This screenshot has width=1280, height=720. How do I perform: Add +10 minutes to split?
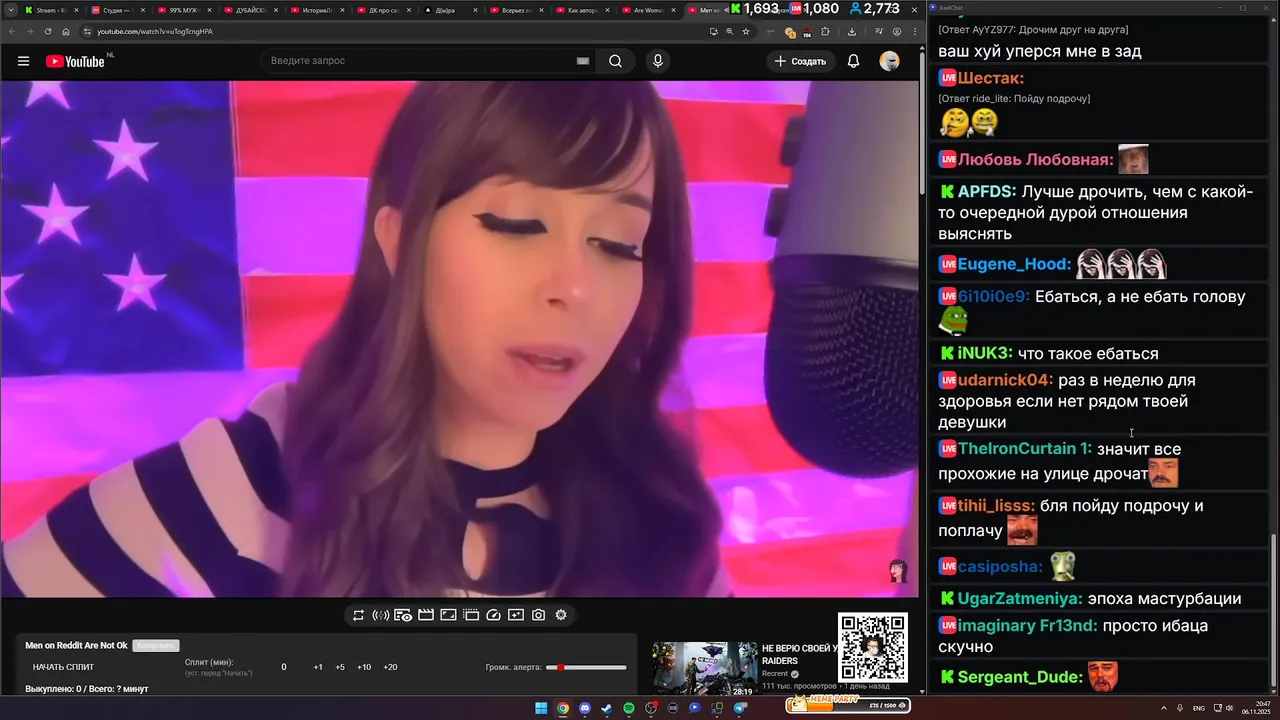pyautogui.click(x=364, y=667)
